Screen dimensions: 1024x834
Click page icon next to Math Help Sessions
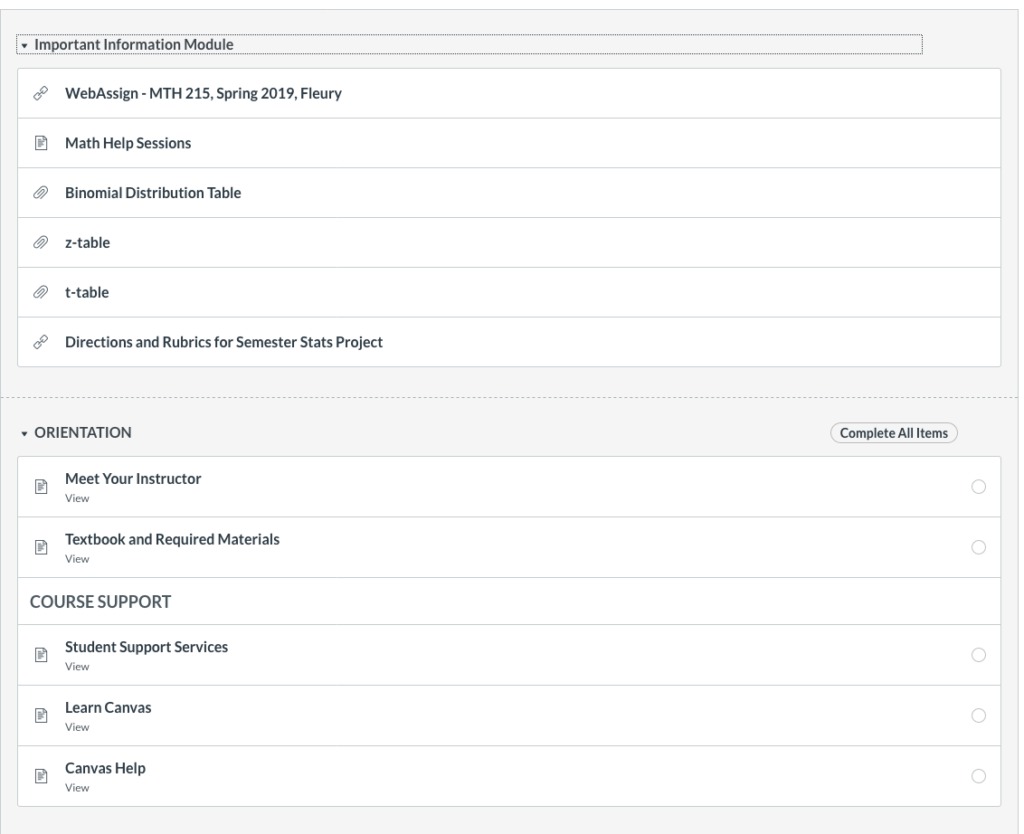(41, 144)
